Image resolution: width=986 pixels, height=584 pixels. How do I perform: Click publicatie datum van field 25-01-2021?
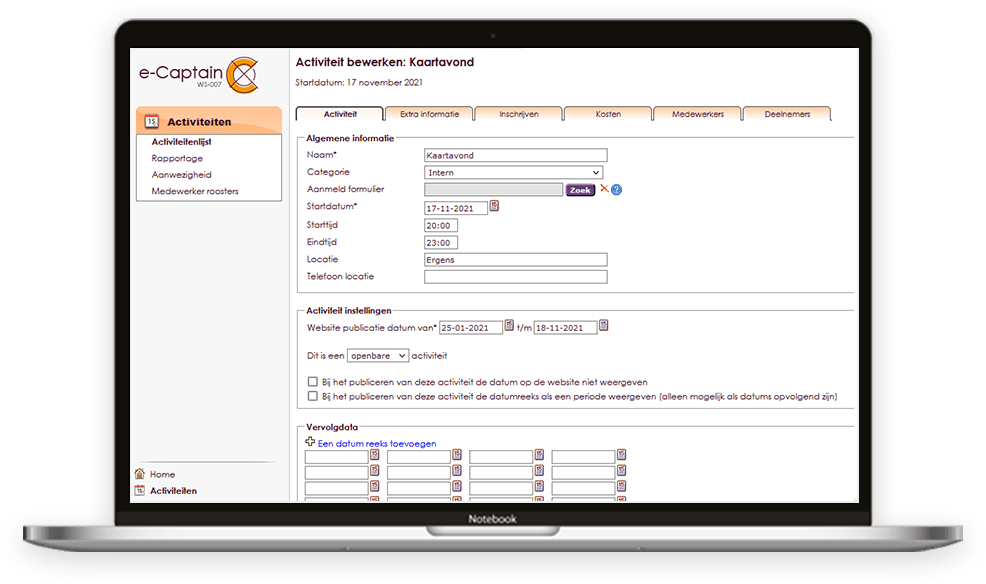471,328
